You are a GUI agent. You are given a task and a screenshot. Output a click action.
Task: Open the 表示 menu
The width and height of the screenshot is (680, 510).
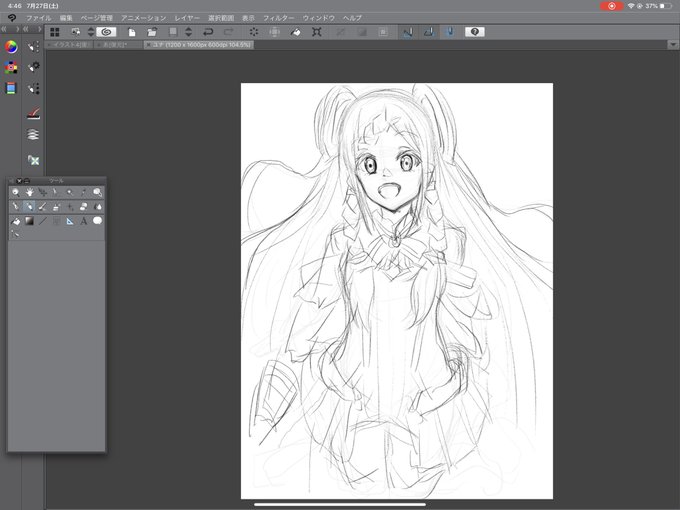(x=248, y=18)
